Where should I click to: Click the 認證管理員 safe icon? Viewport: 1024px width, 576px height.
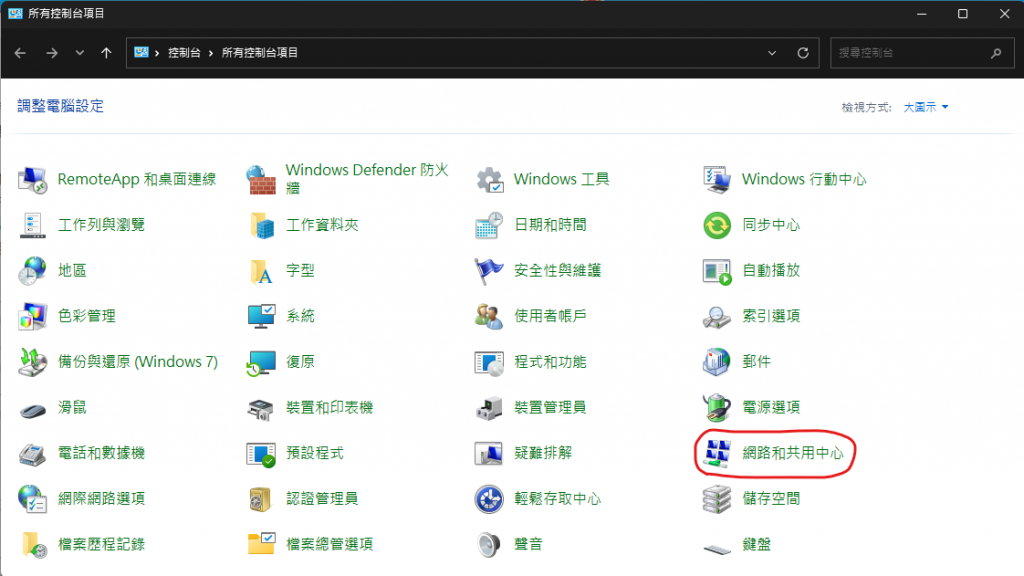(x=261, y=500)
